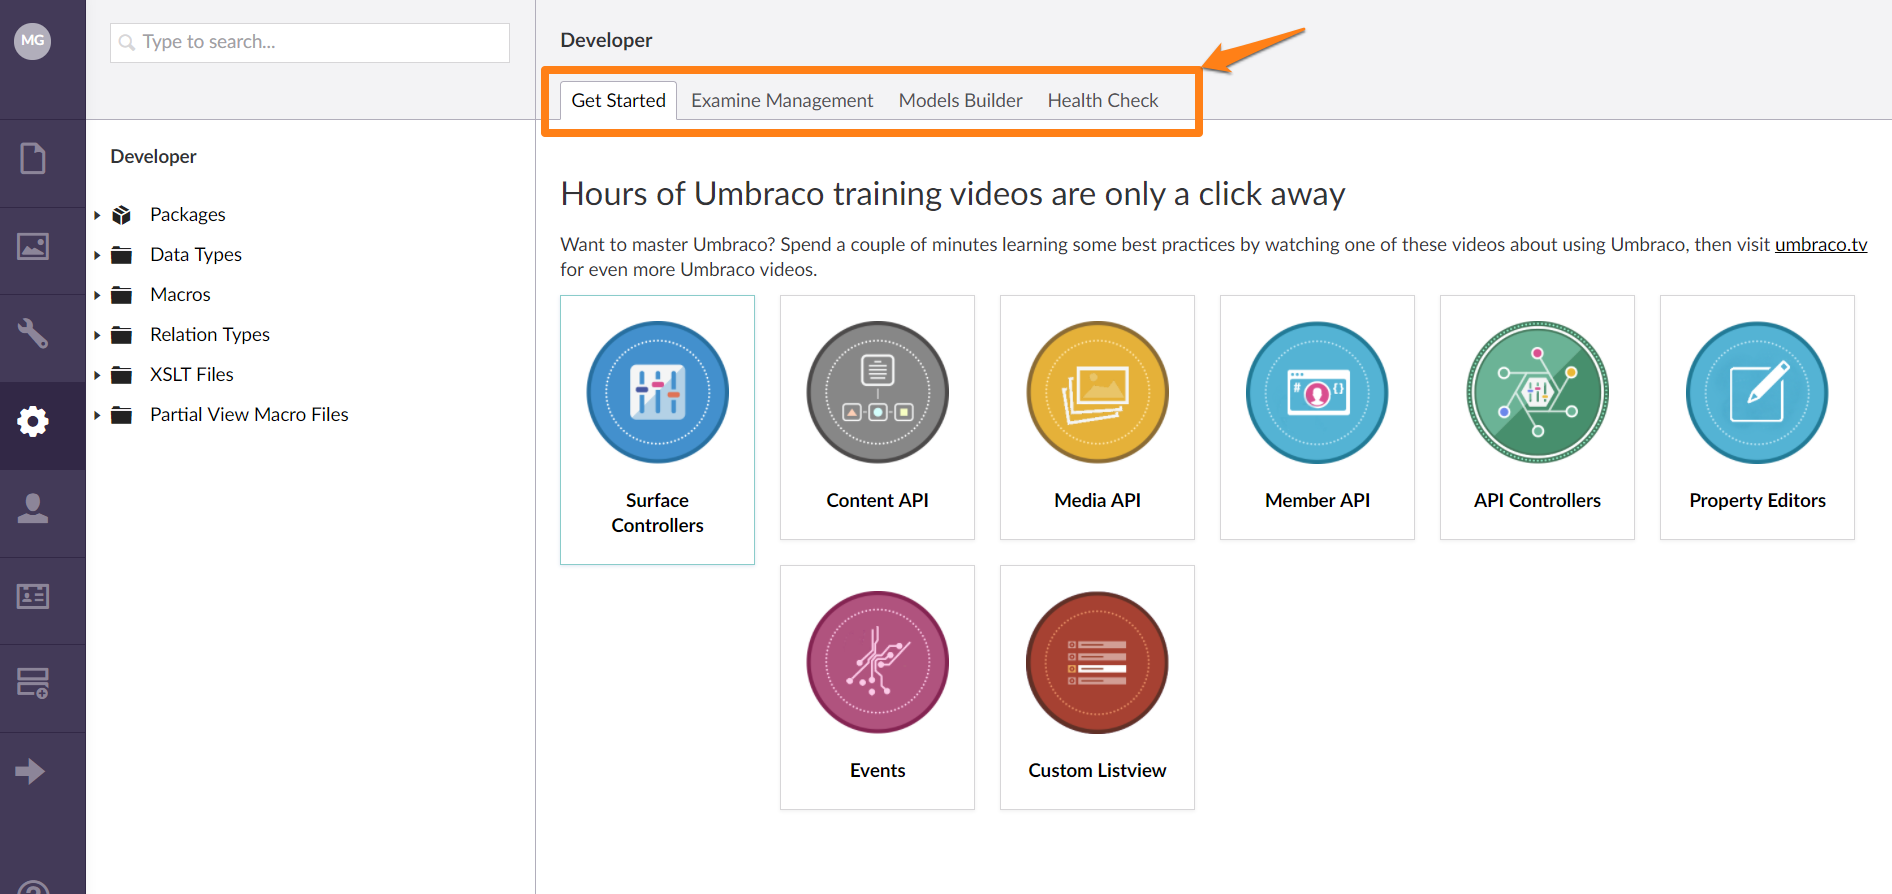The width and height of the screenshot is (1892, 894).
Task: Open the Content section document icon
Action: click(33, 158)
